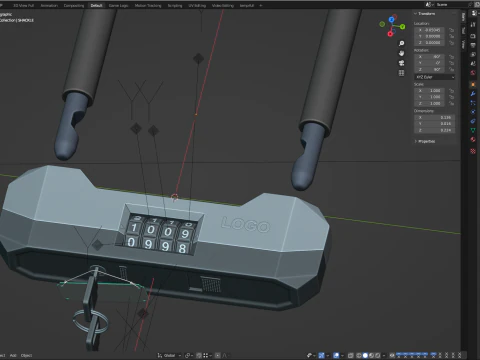The image size is (480, 360).
Task: Open the green Object Data properties tab
Action: pos(473,130)
